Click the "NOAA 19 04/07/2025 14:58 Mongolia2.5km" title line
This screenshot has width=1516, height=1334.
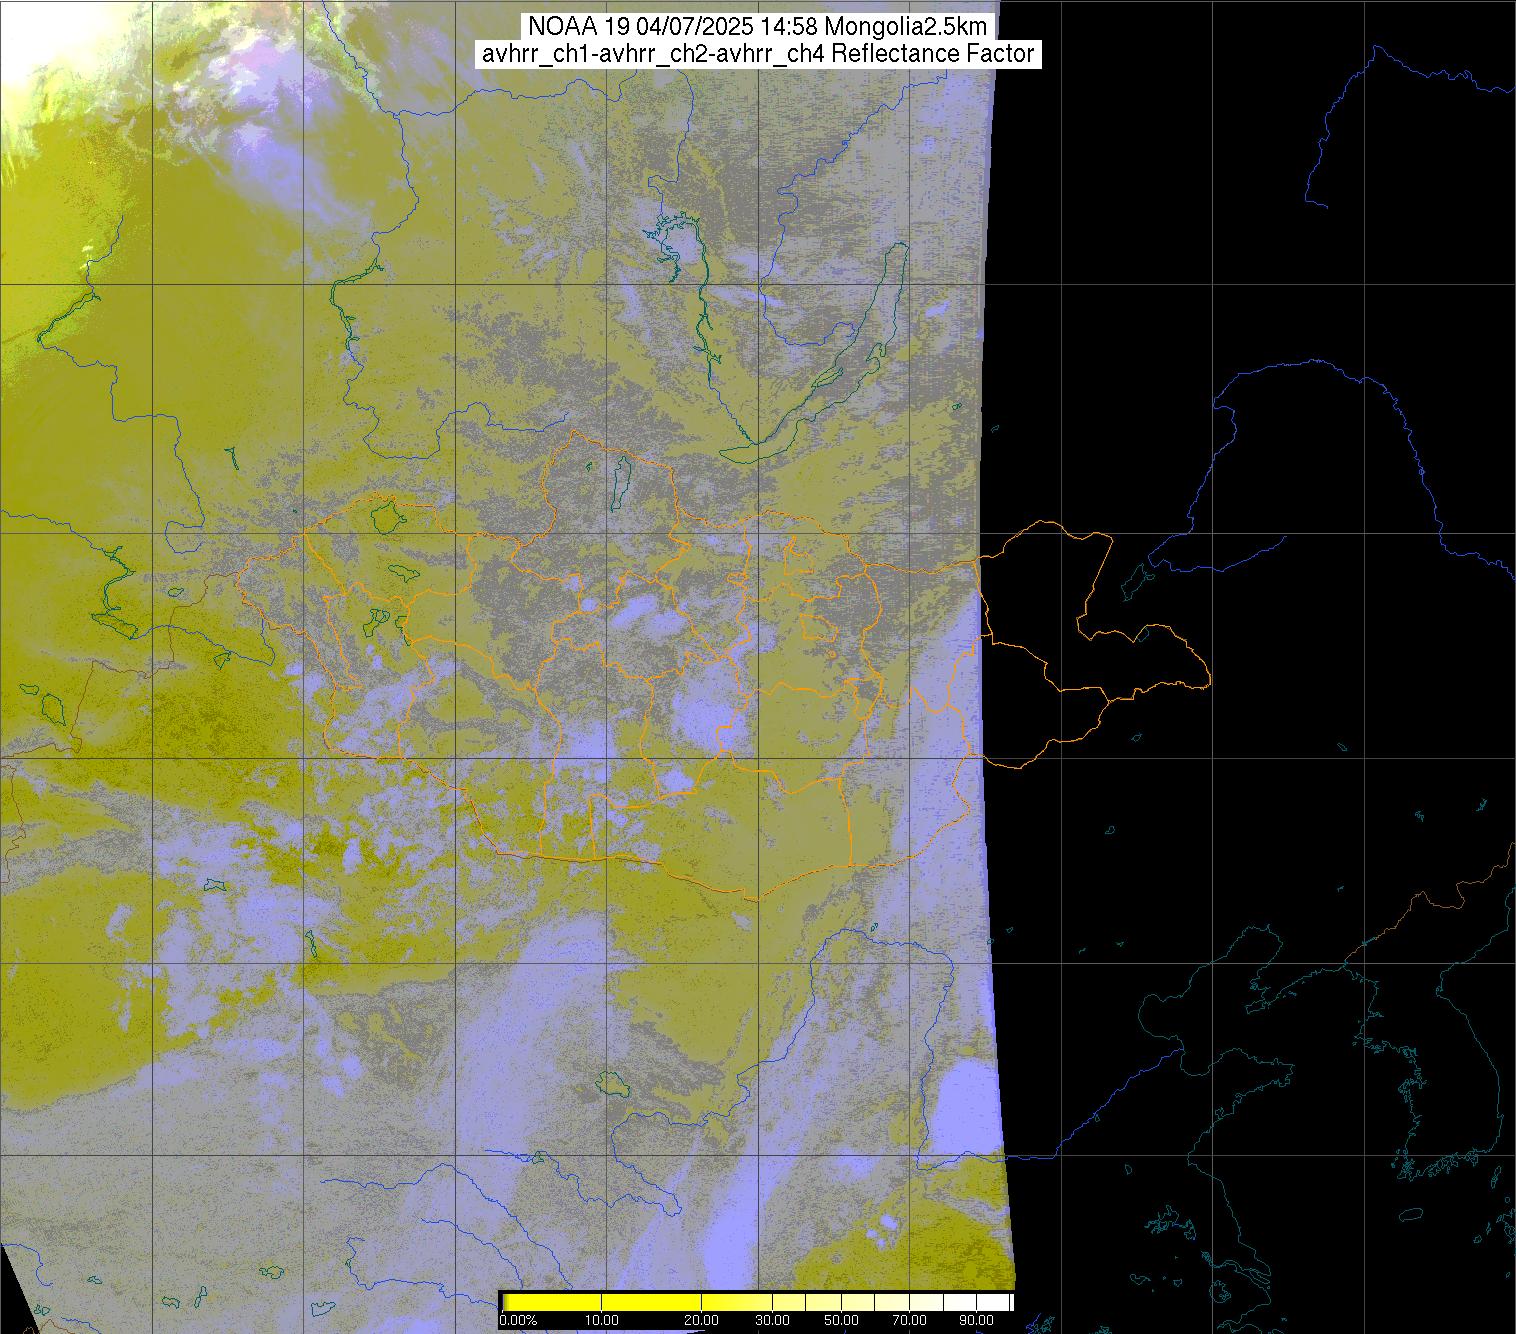pos(758,27)
